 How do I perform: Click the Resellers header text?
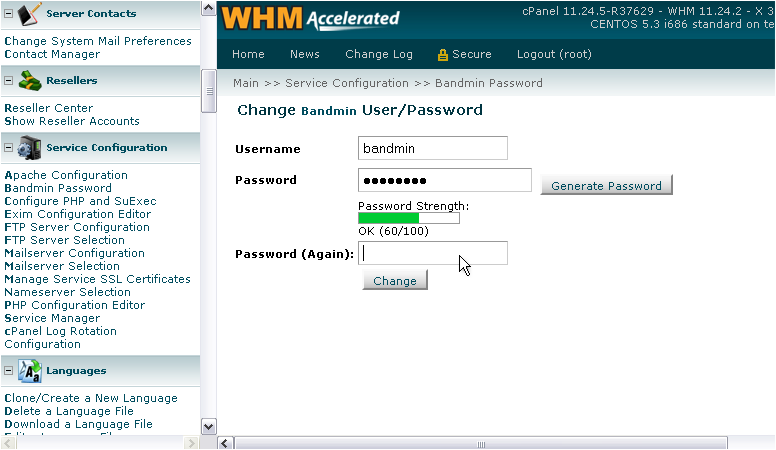[x=72, y=80]
